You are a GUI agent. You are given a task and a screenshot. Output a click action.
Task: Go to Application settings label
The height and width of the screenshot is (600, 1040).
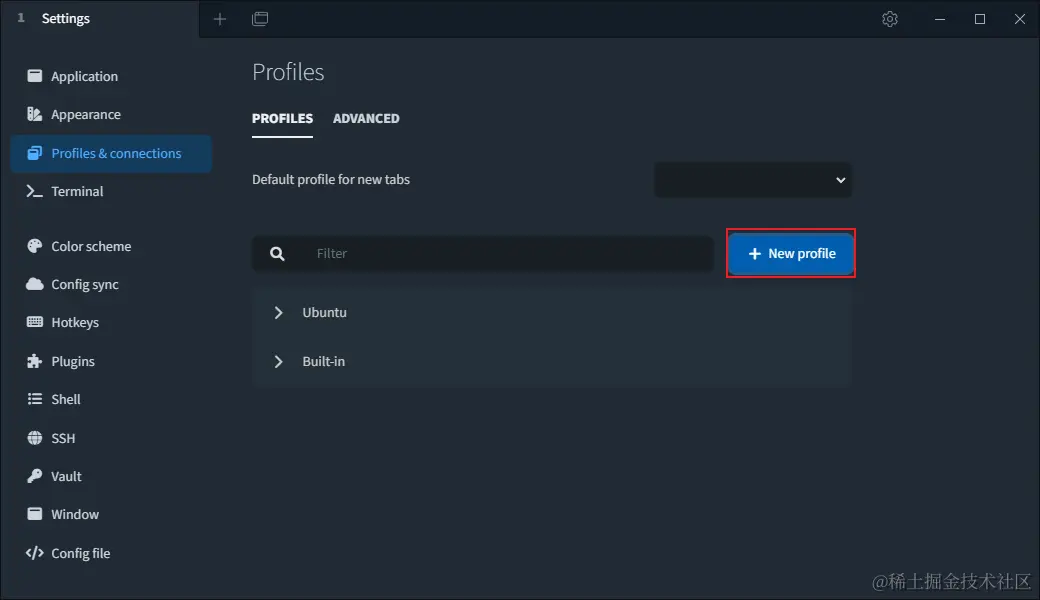pyautogui.click(x=85, y=76)
